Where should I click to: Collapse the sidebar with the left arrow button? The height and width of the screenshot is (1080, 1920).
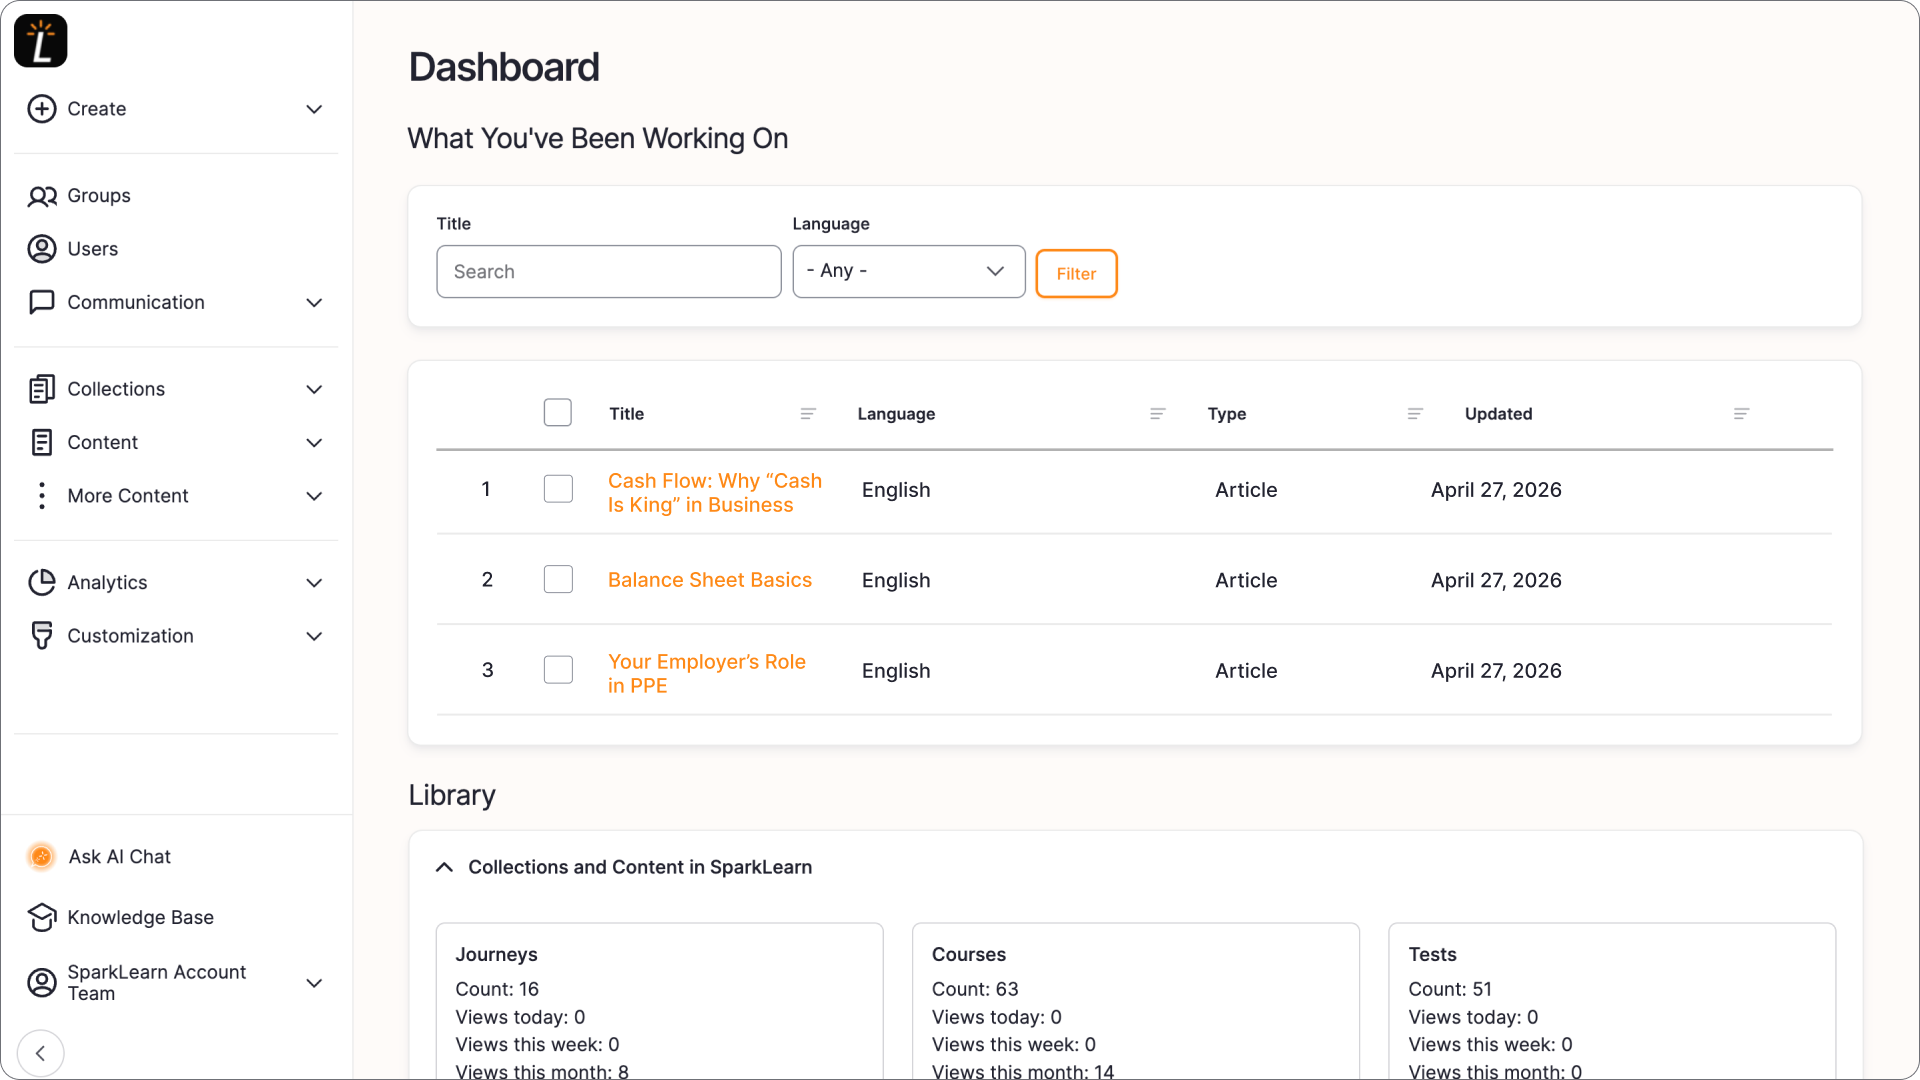click(41, 1053)
